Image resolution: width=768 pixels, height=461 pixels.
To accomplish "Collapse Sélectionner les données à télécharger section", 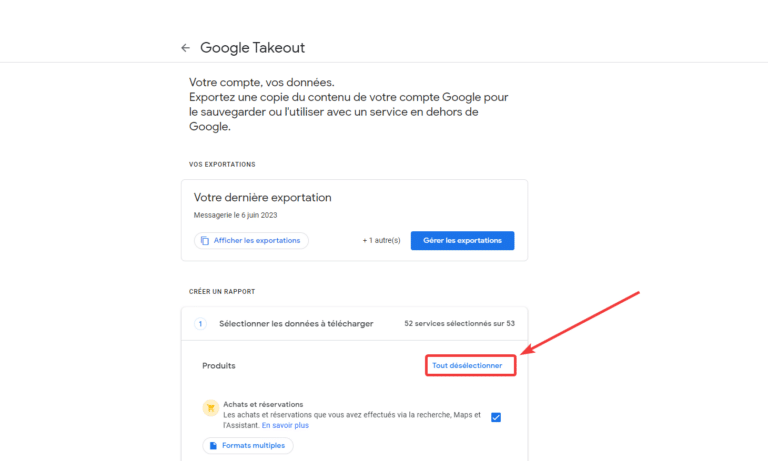I will [355, 324].
